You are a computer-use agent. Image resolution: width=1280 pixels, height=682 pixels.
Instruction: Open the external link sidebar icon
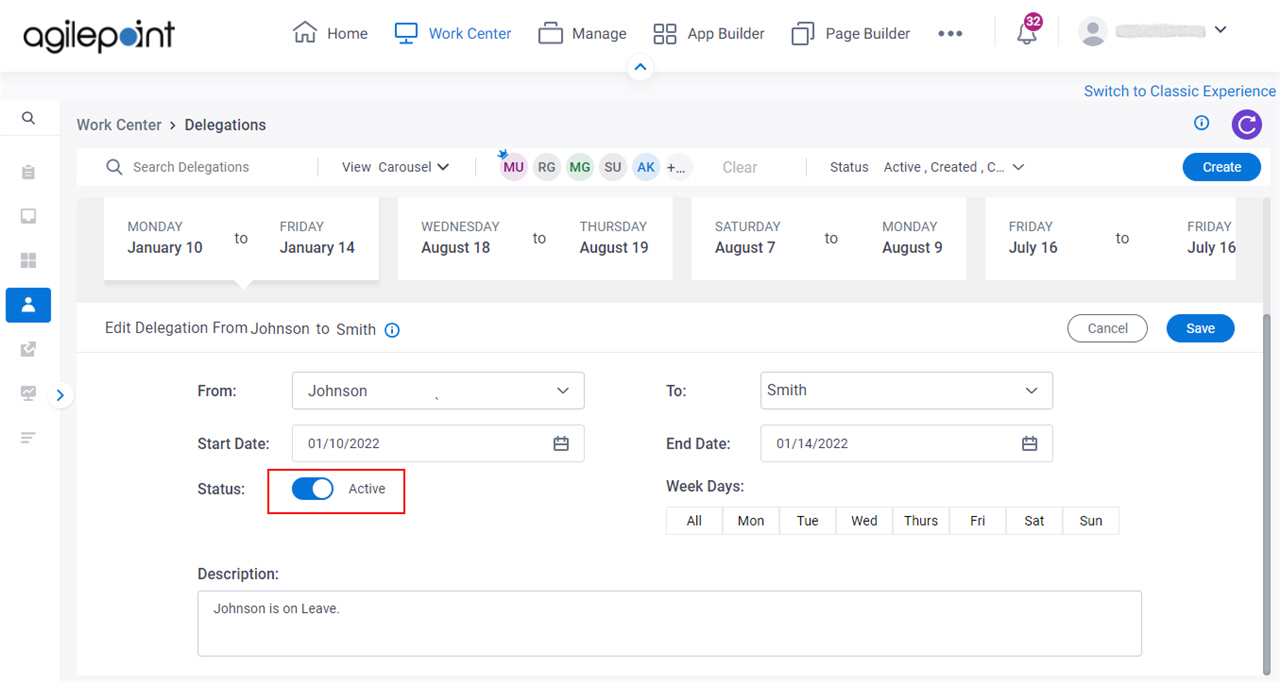[x=28, y=349]
